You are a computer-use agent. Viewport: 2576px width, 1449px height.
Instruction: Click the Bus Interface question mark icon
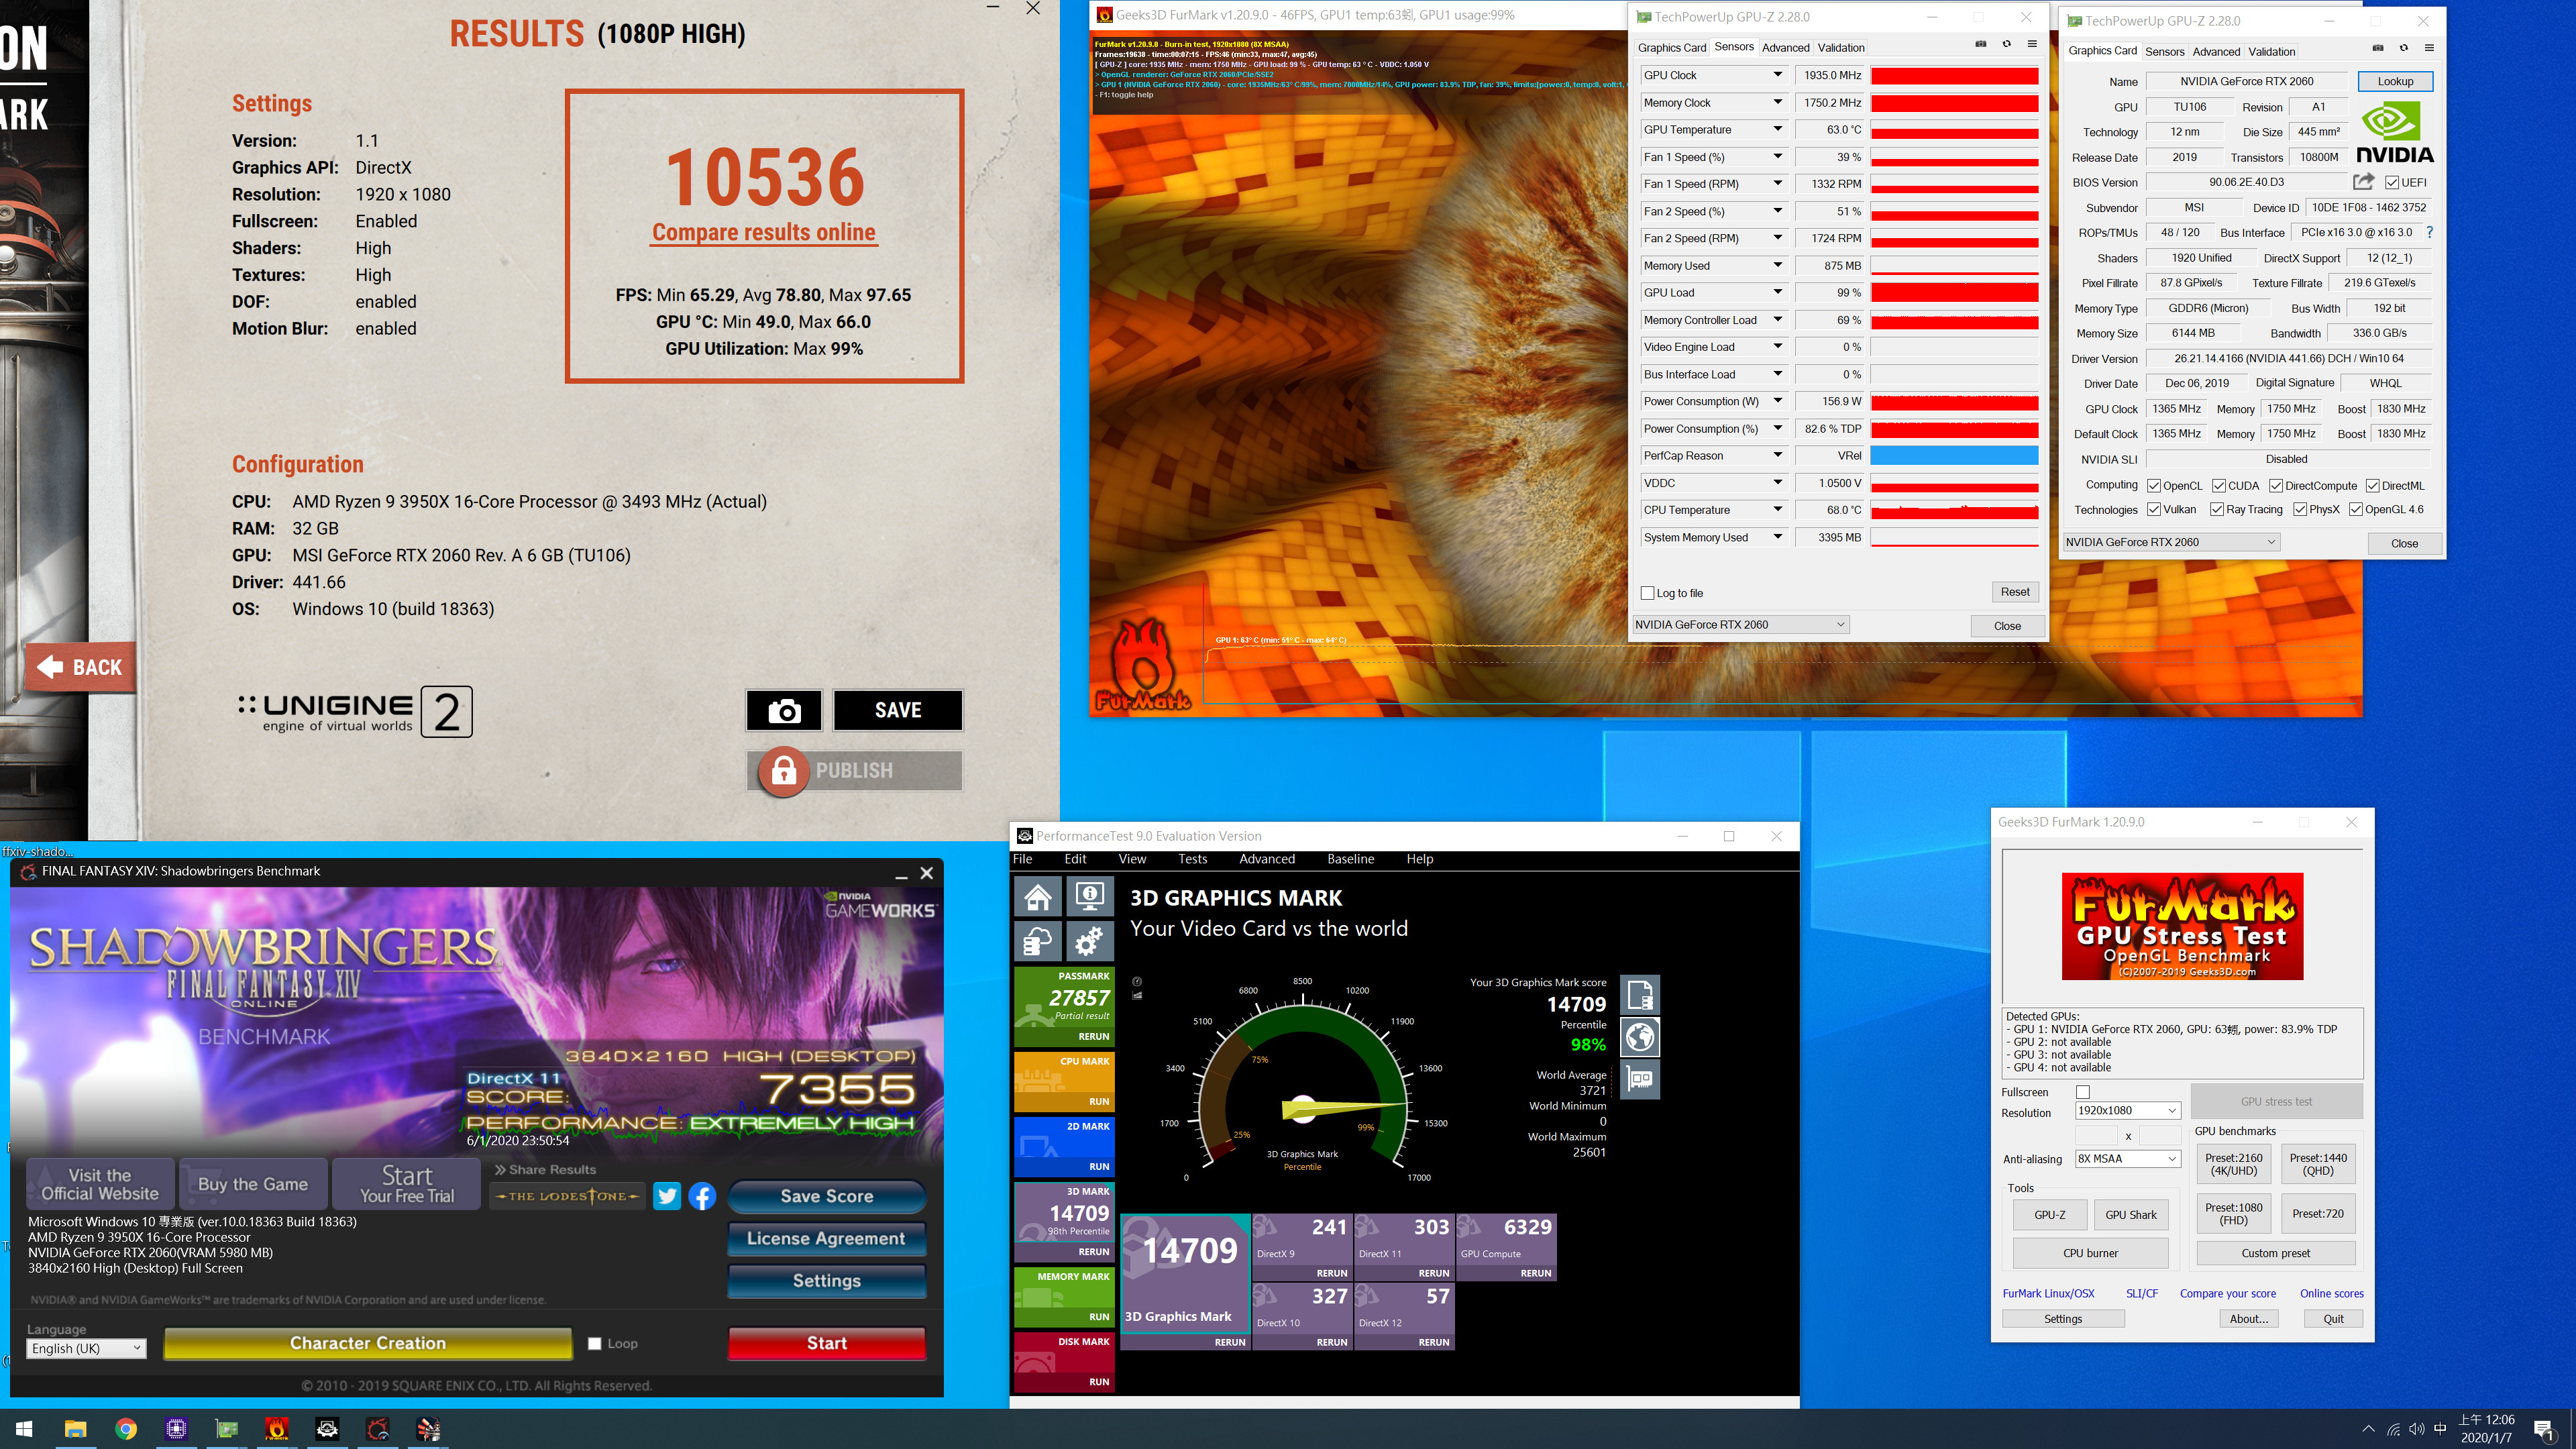click(x=2430, y=232)
